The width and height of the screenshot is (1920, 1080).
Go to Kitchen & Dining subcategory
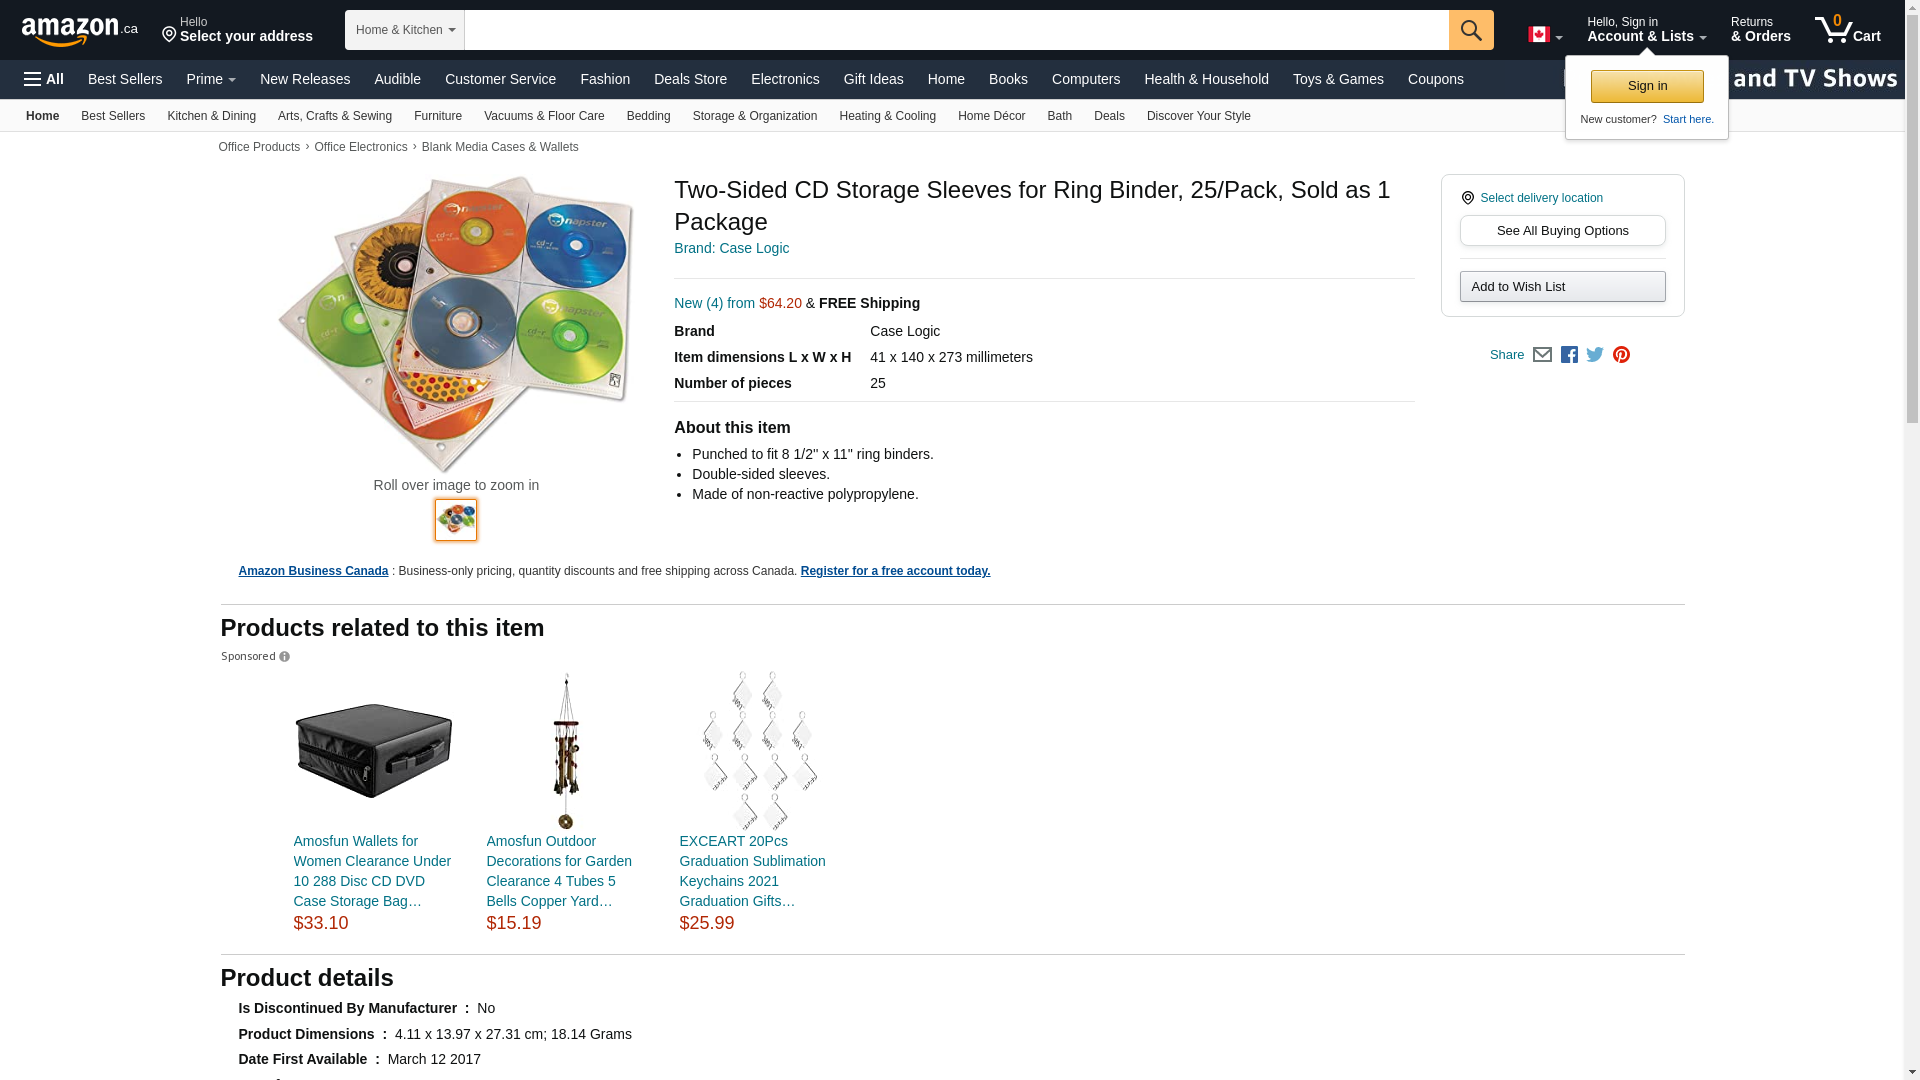pyautogui.click(x=211, y=116)
